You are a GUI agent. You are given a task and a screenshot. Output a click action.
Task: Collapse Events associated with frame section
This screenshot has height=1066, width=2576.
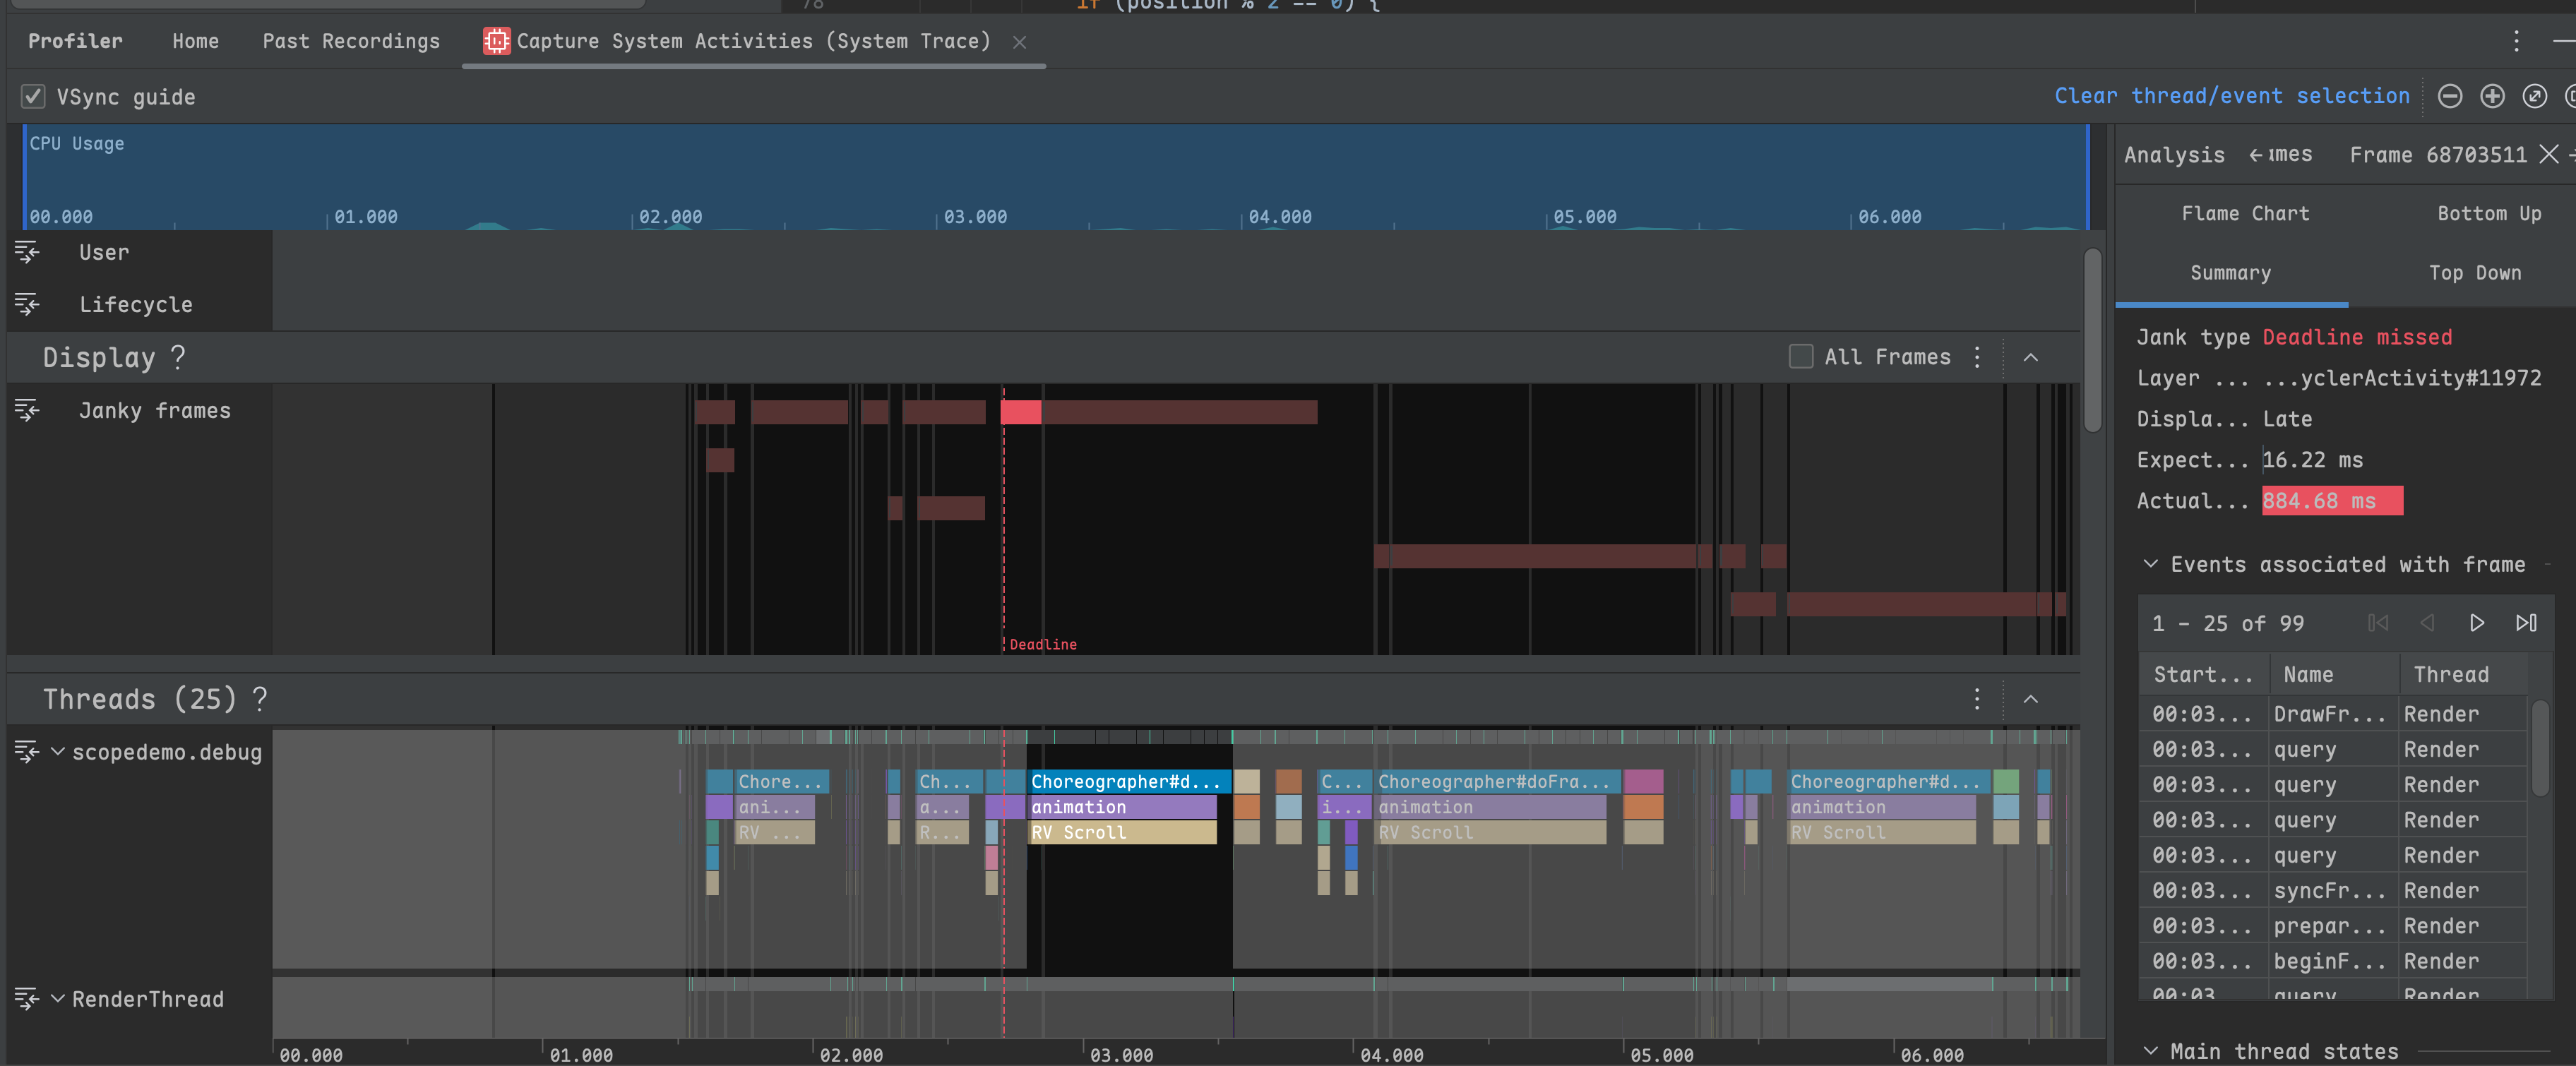2150,564
